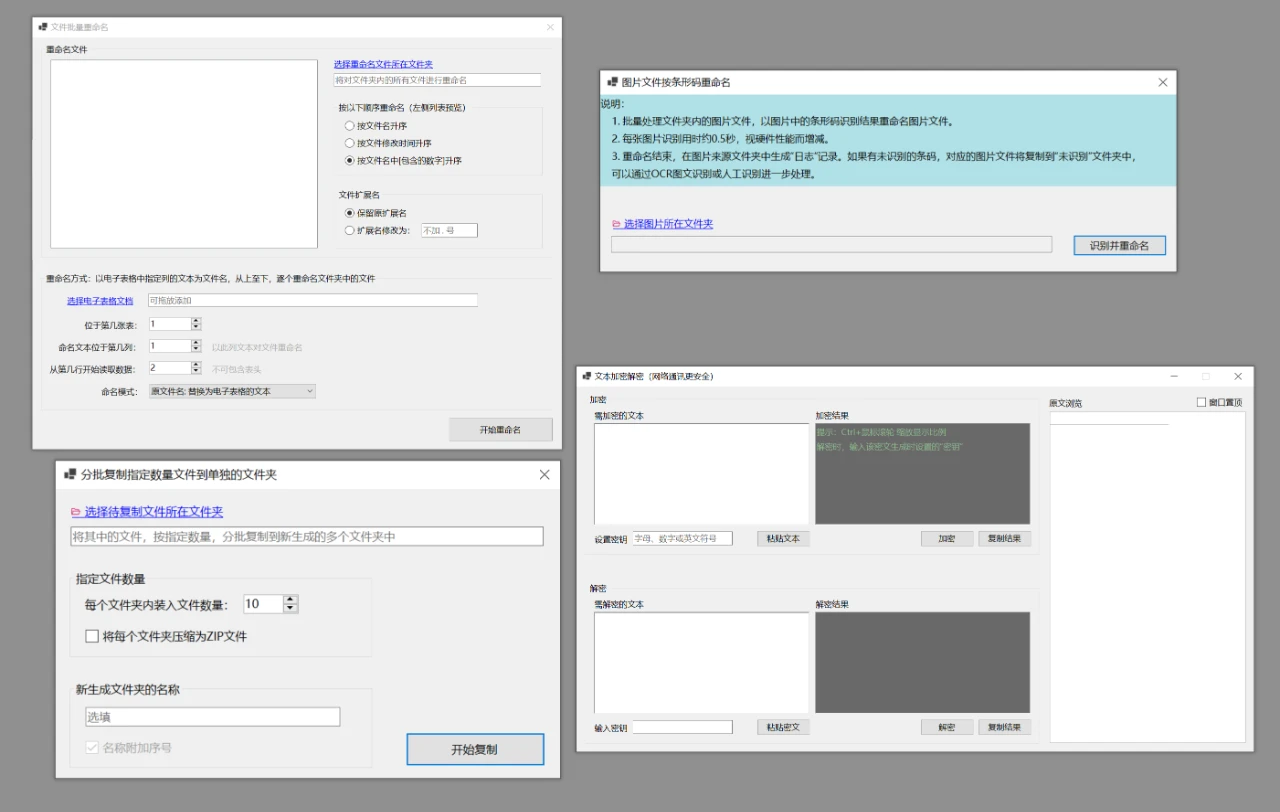Focus the 输入密钥 input field
Screen dimensions: 1280x812
682,727
